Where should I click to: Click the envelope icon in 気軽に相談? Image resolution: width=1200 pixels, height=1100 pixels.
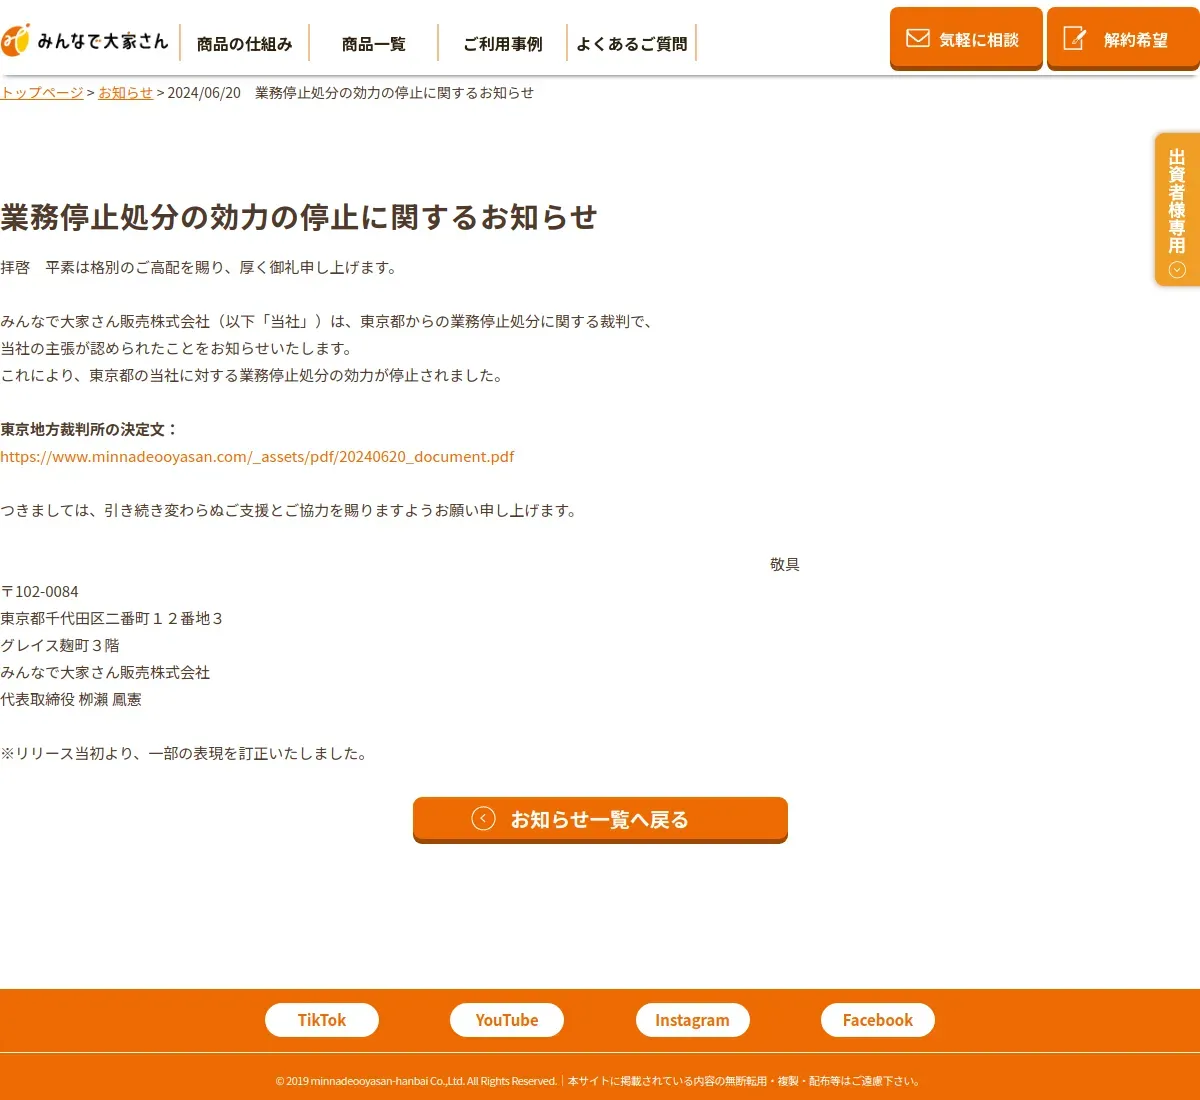tap(917, 38)
